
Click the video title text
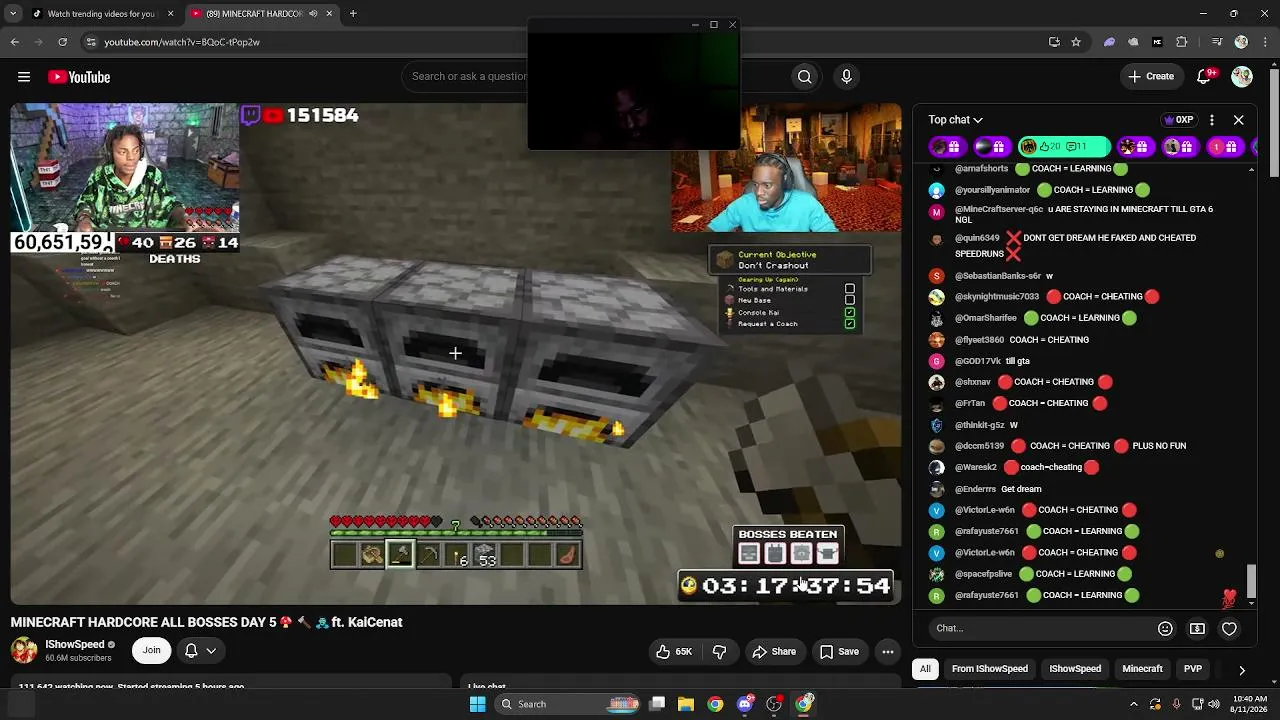(206, 622)
